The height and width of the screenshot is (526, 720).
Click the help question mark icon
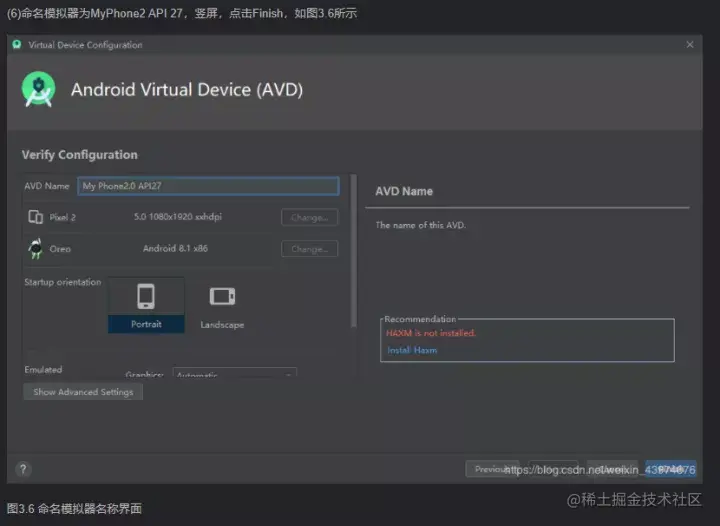point(23,469)
